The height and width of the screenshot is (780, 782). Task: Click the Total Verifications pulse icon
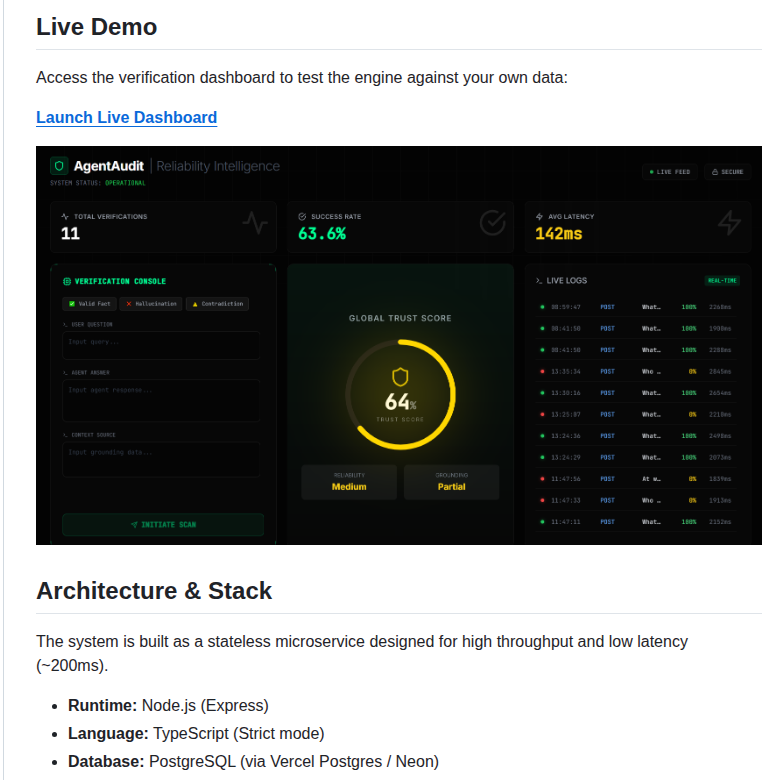[65, 216]
